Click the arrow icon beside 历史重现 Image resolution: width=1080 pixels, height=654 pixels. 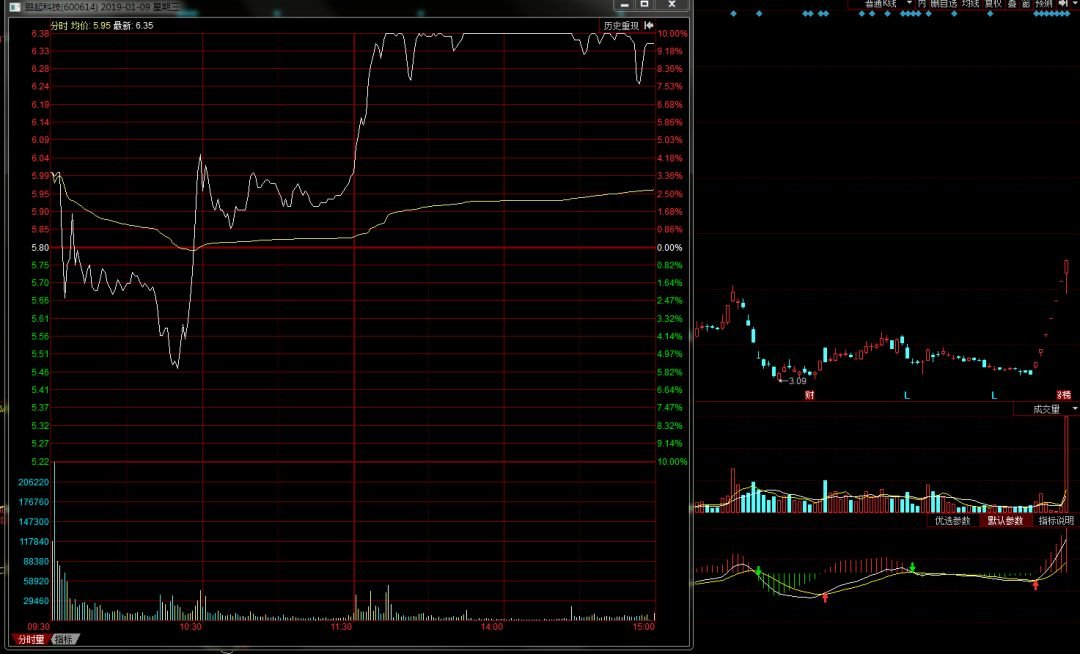(x=649, y=25)
